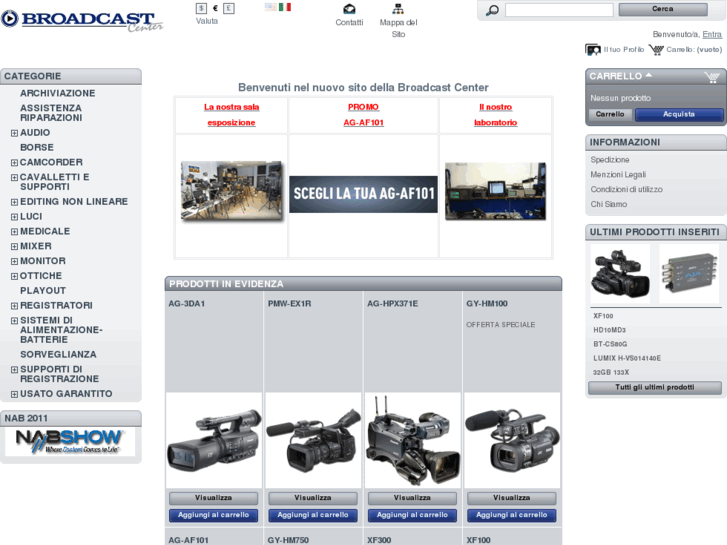Click the search magnifier icon

[x=492, y=10]
